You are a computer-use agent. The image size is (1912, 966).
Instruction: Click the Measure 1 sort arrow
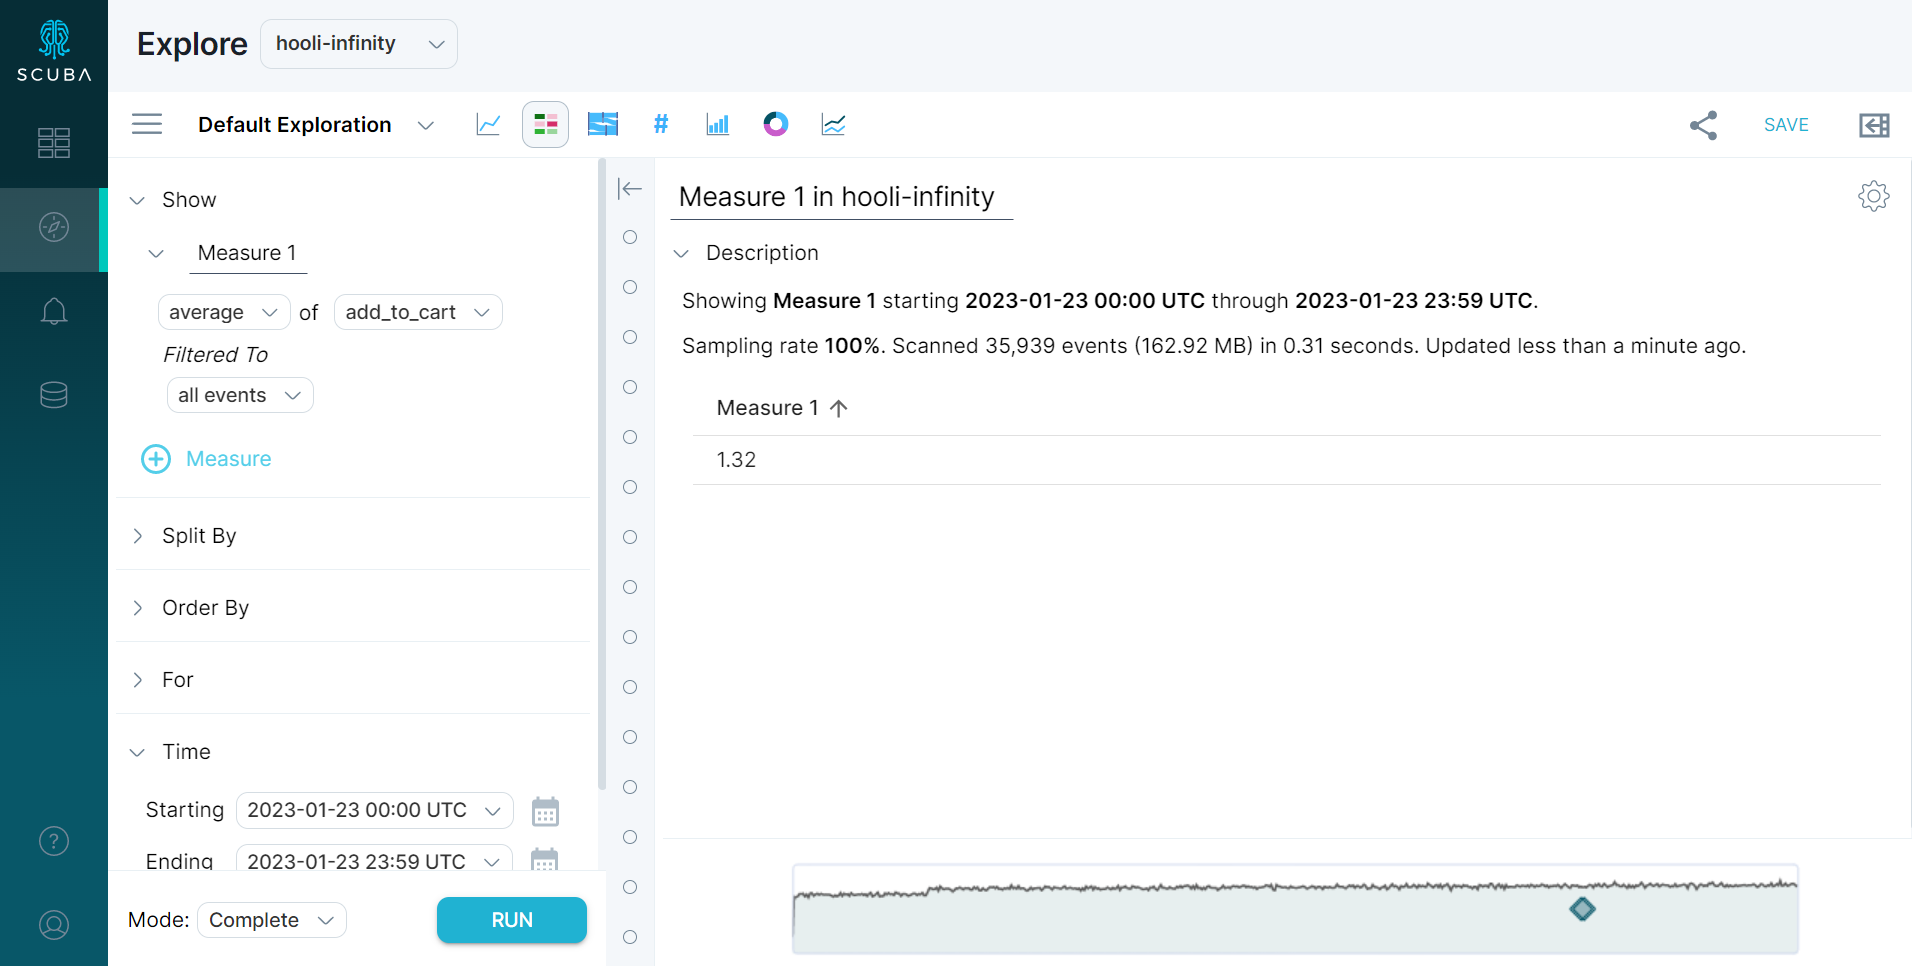[839, 408]
